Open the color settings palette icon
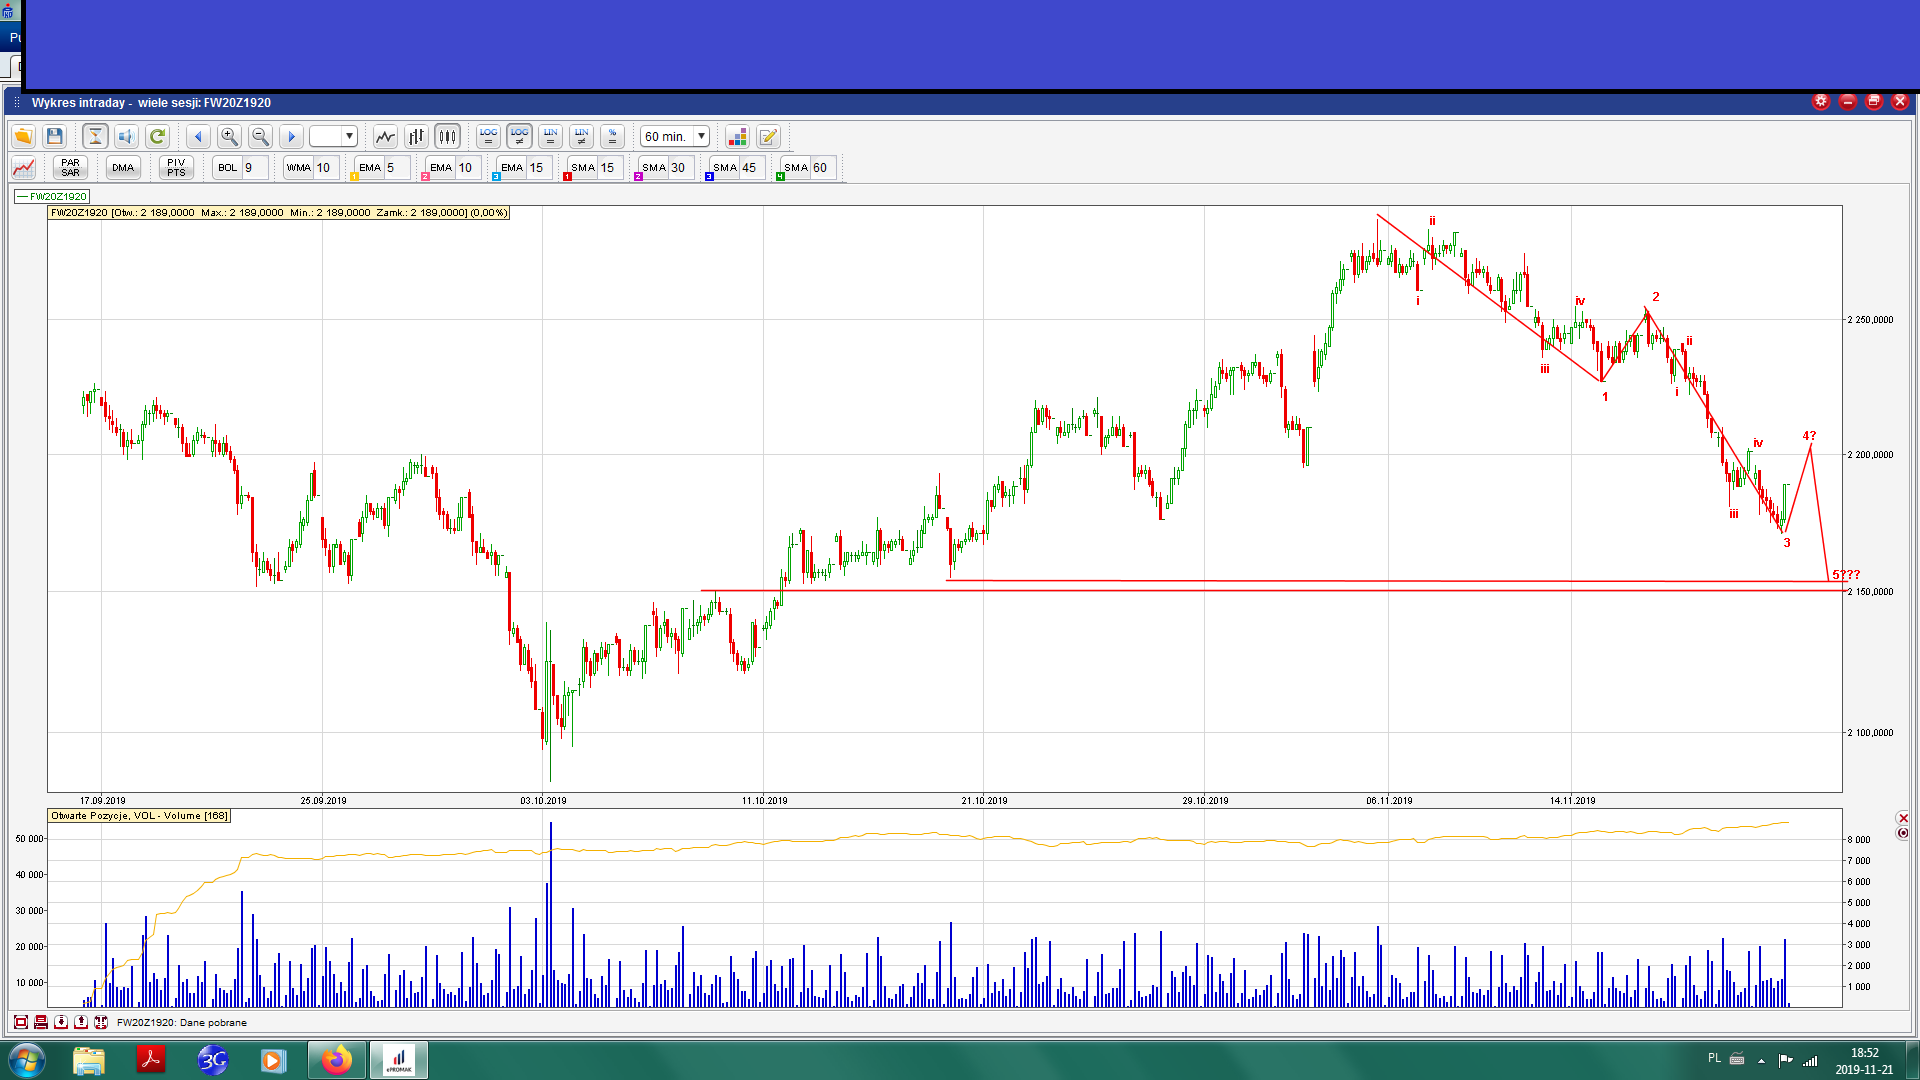Image resolution: width=1920 pixels, height=1080 pixels. 737,137
